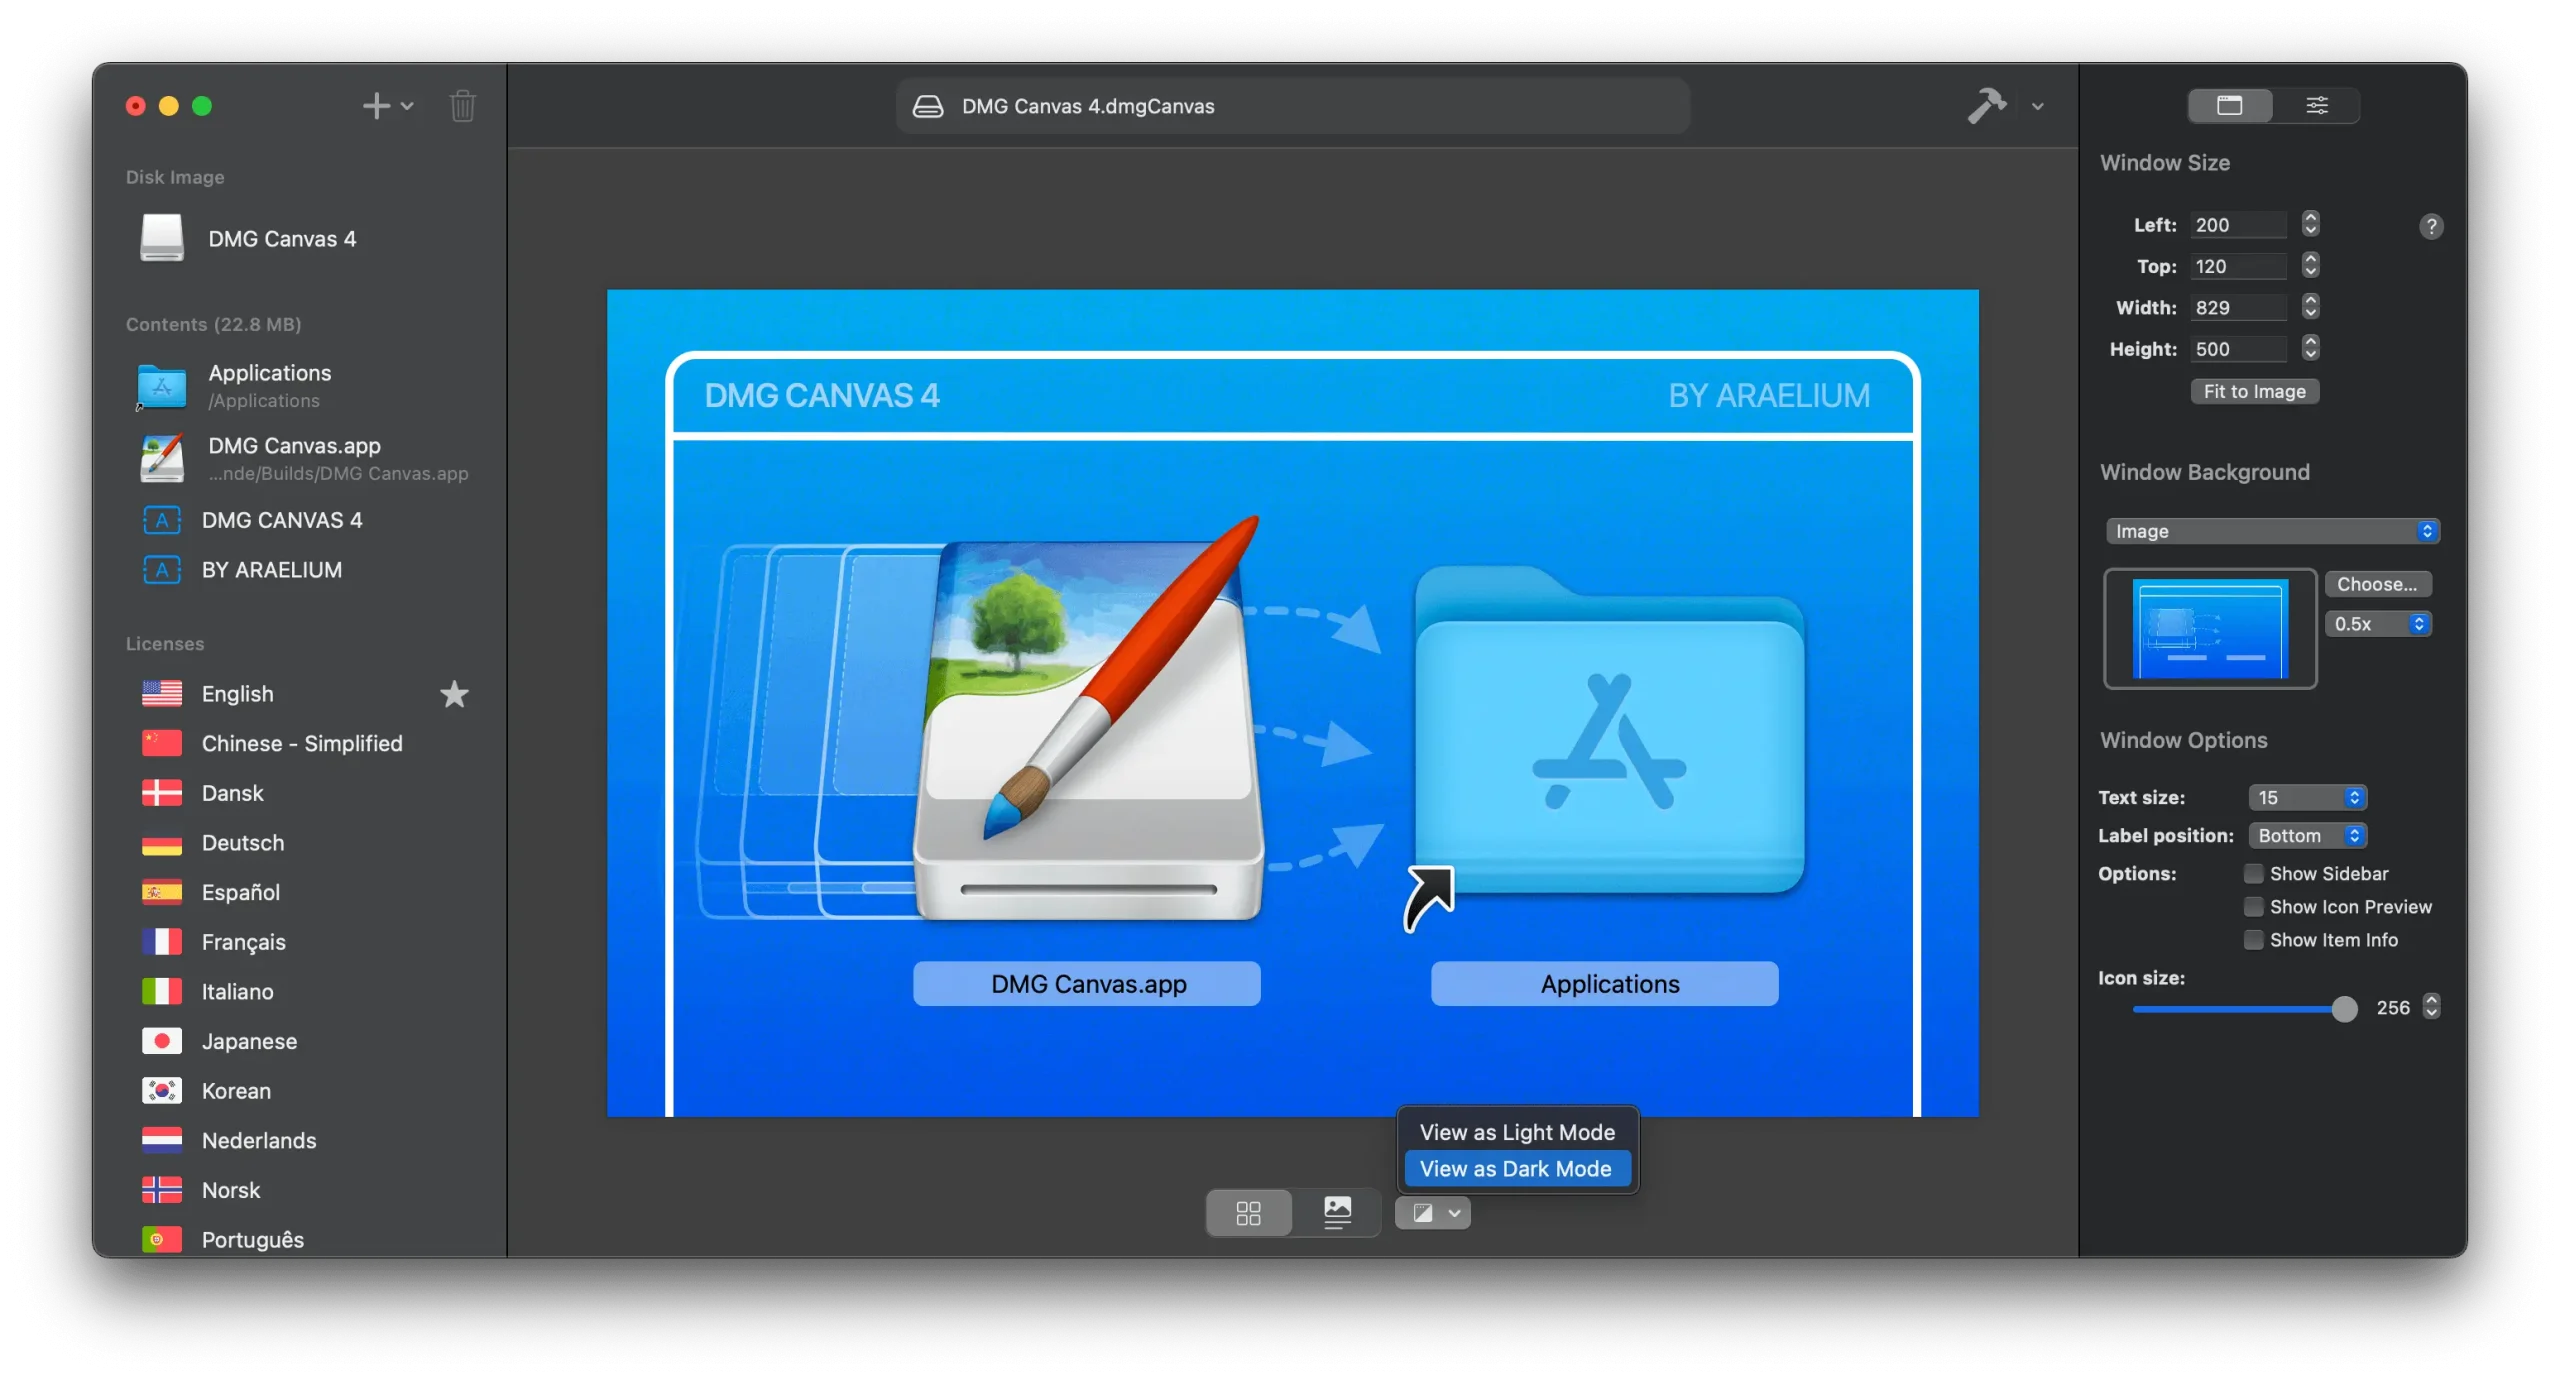
Task: Enable Show Icon Preview checkbox
Action: pyautogui.click(x=2254, y=907)
